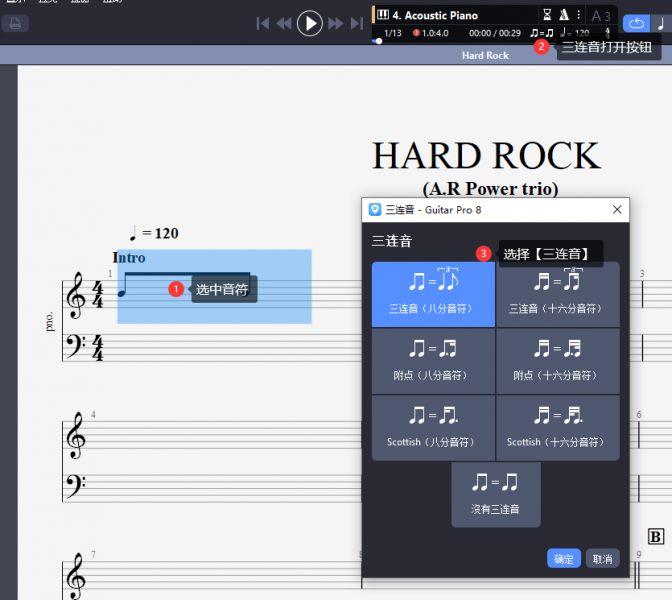Image resolution: width=672 pixels, height=600 pixels.
Task: Pick the Scottish（八分音符）option
Action: pos(433,427)
